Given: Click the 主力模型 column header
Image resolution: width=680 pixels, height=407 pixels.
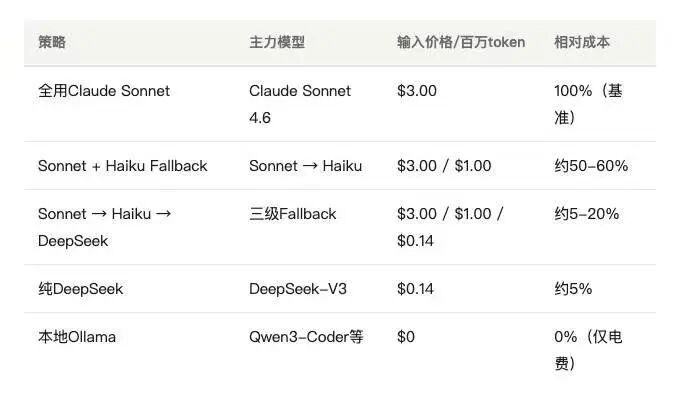Looking at the screenshot, I should (x=276, y=43).
